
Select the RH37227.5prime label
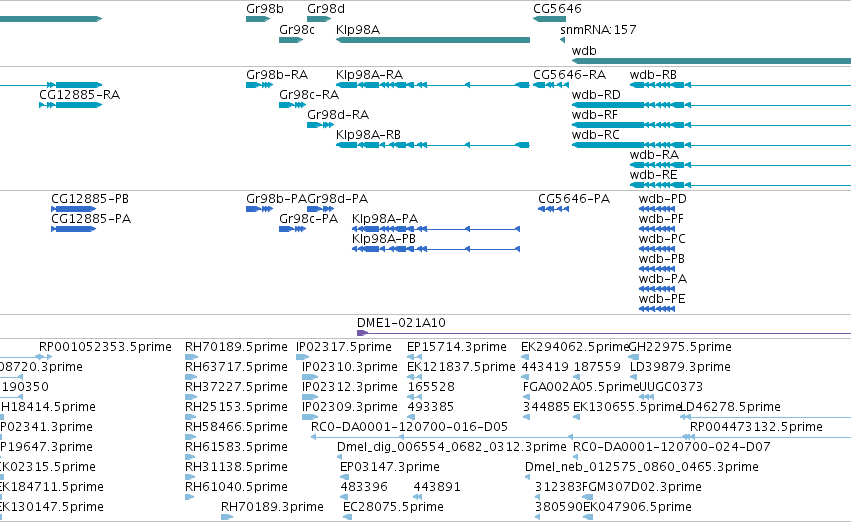236,387
